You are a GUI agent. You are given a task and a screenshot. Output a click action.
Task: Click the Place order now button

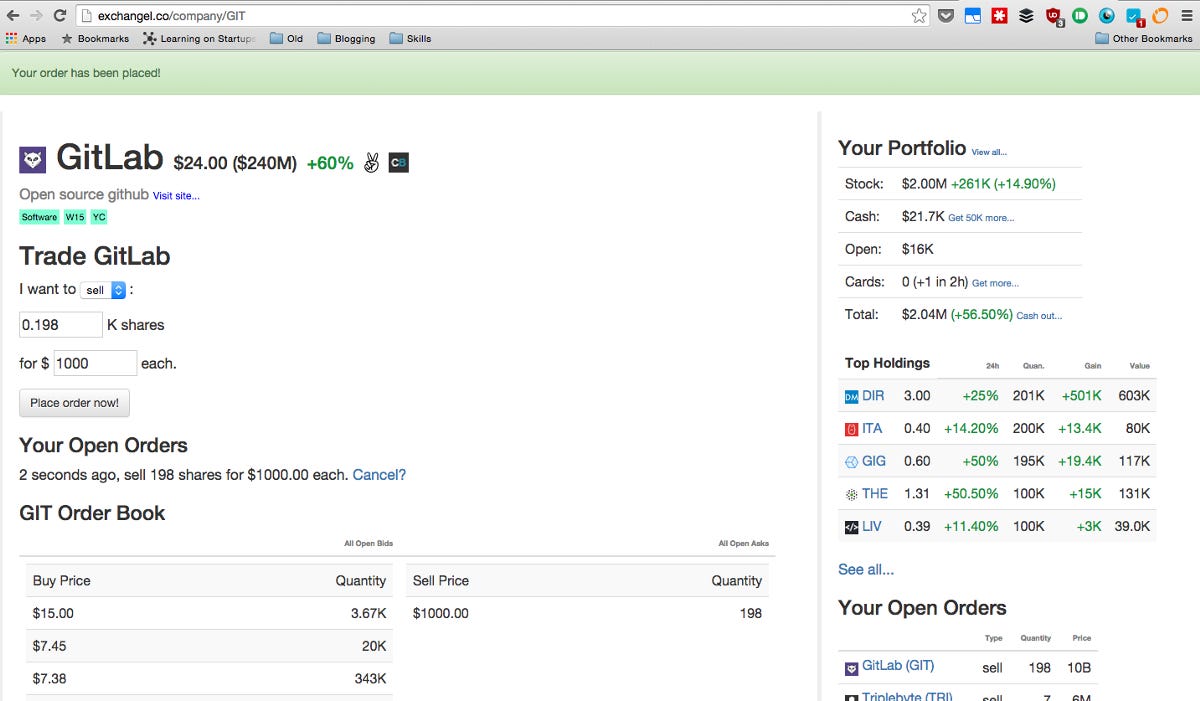(74, 403)
